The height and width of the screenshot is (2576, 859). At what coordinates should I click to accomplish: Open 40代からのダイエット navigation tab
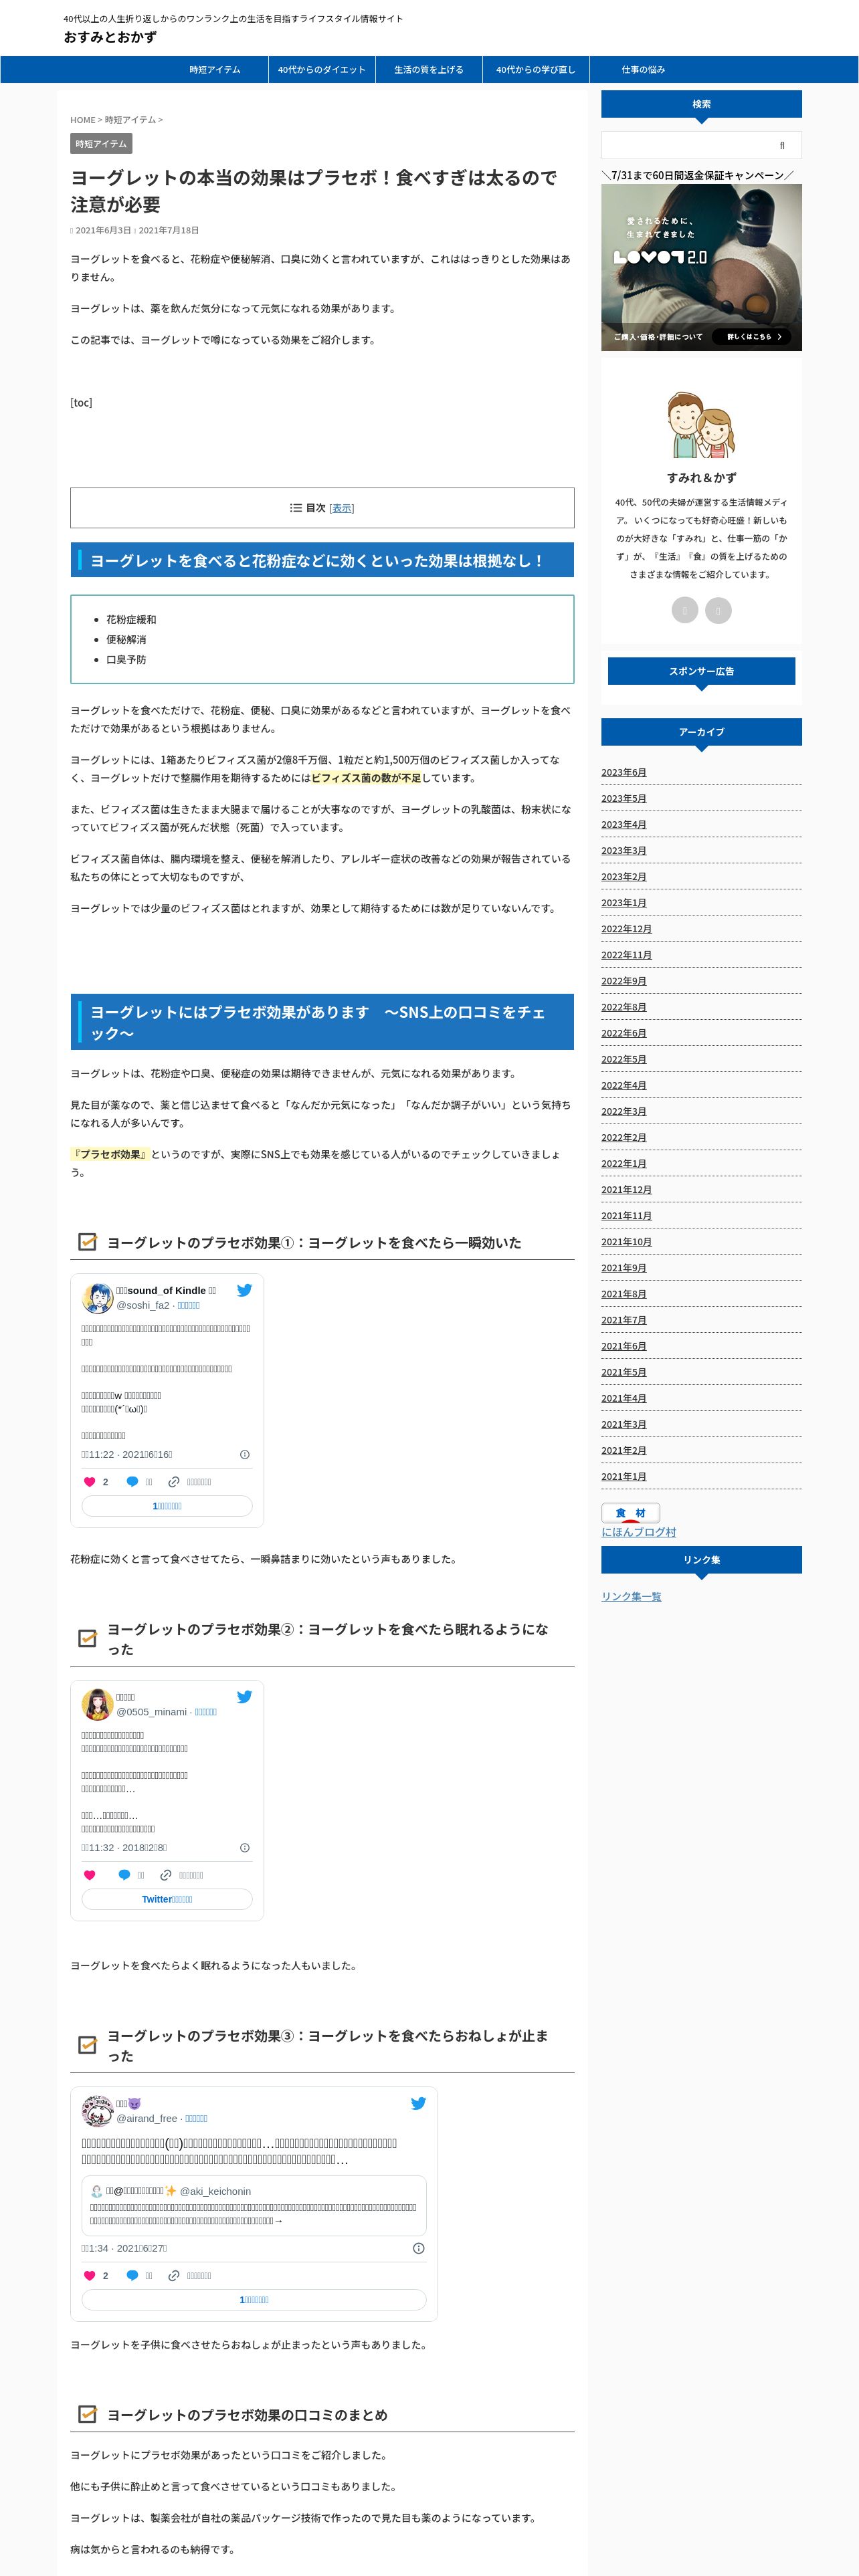pos(322,70)
